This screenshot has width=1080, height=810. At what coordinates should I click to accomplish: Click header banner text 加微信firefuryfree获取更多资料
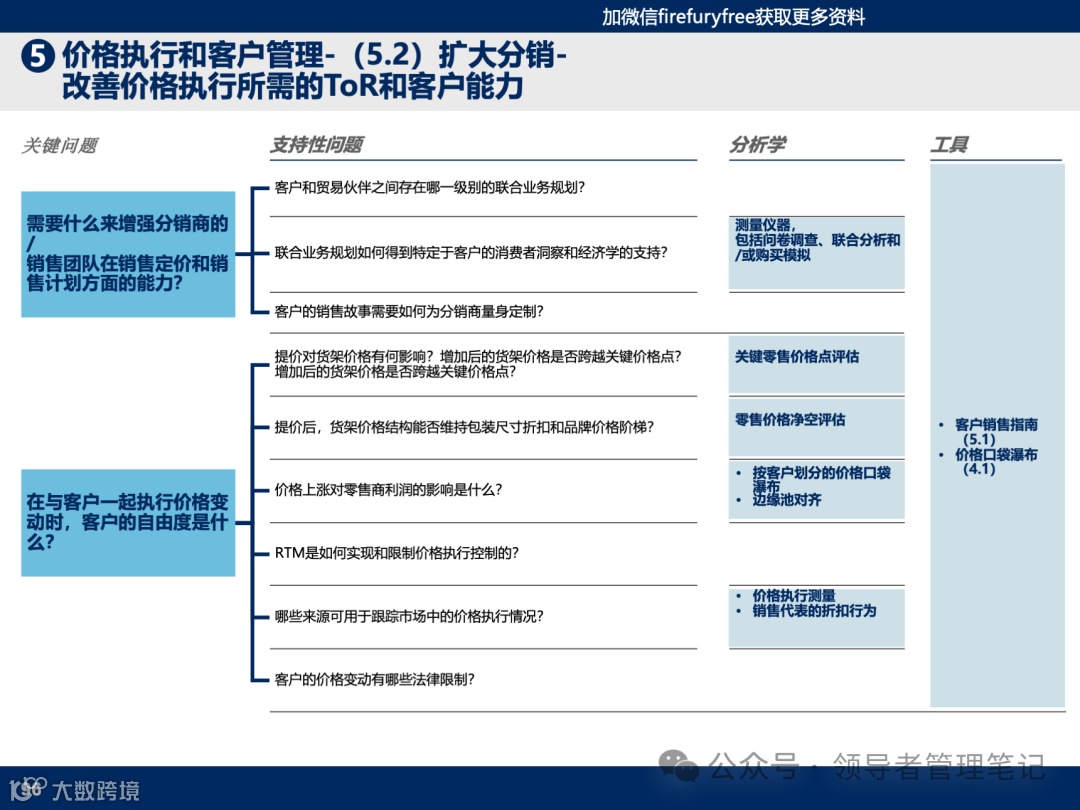[x=734, y=17]
